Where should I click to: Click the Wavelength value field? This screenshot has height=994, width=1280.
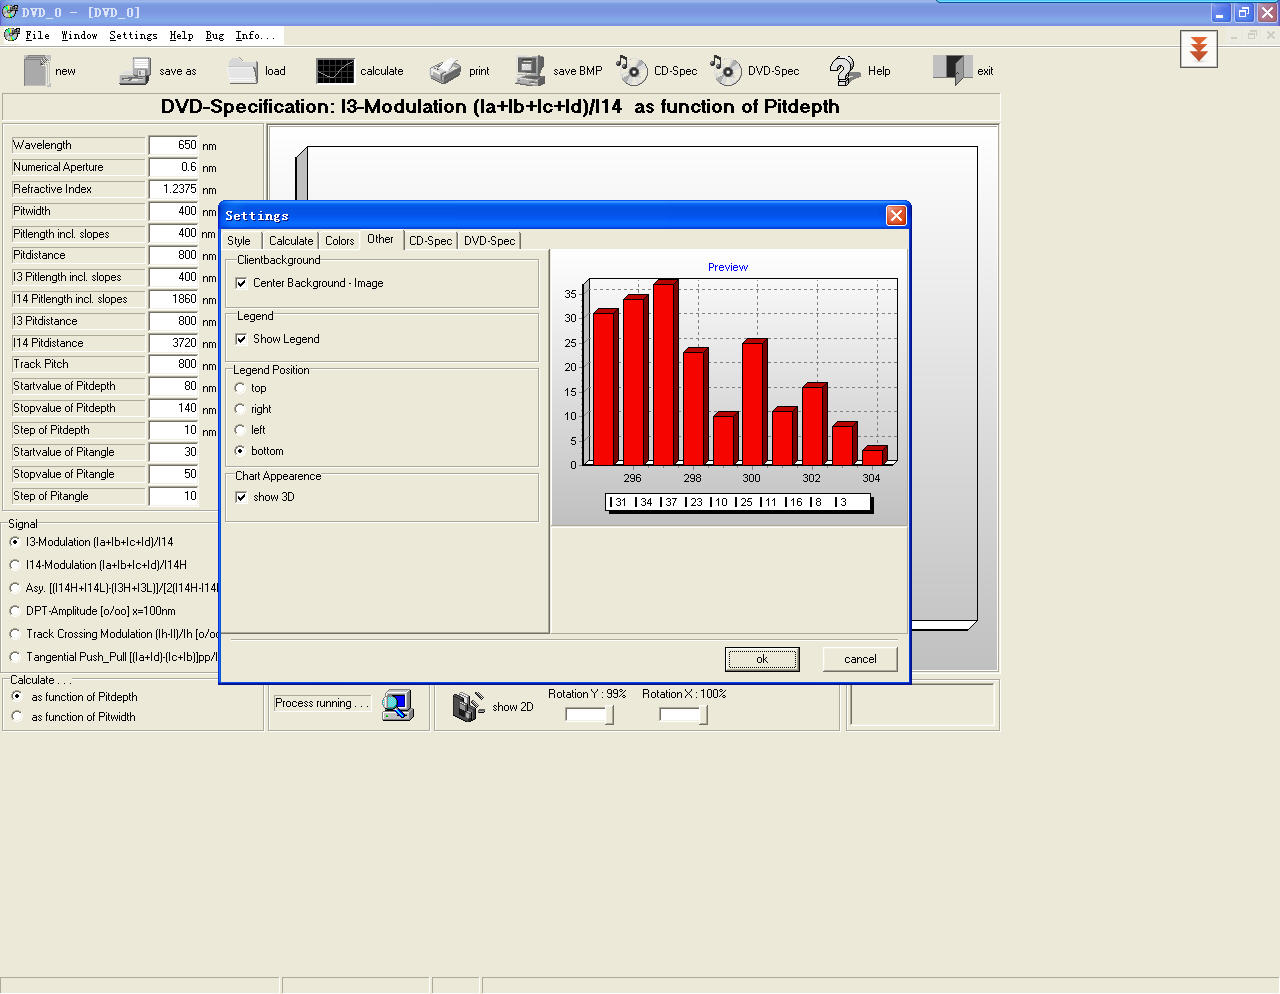tap(174, 145)
